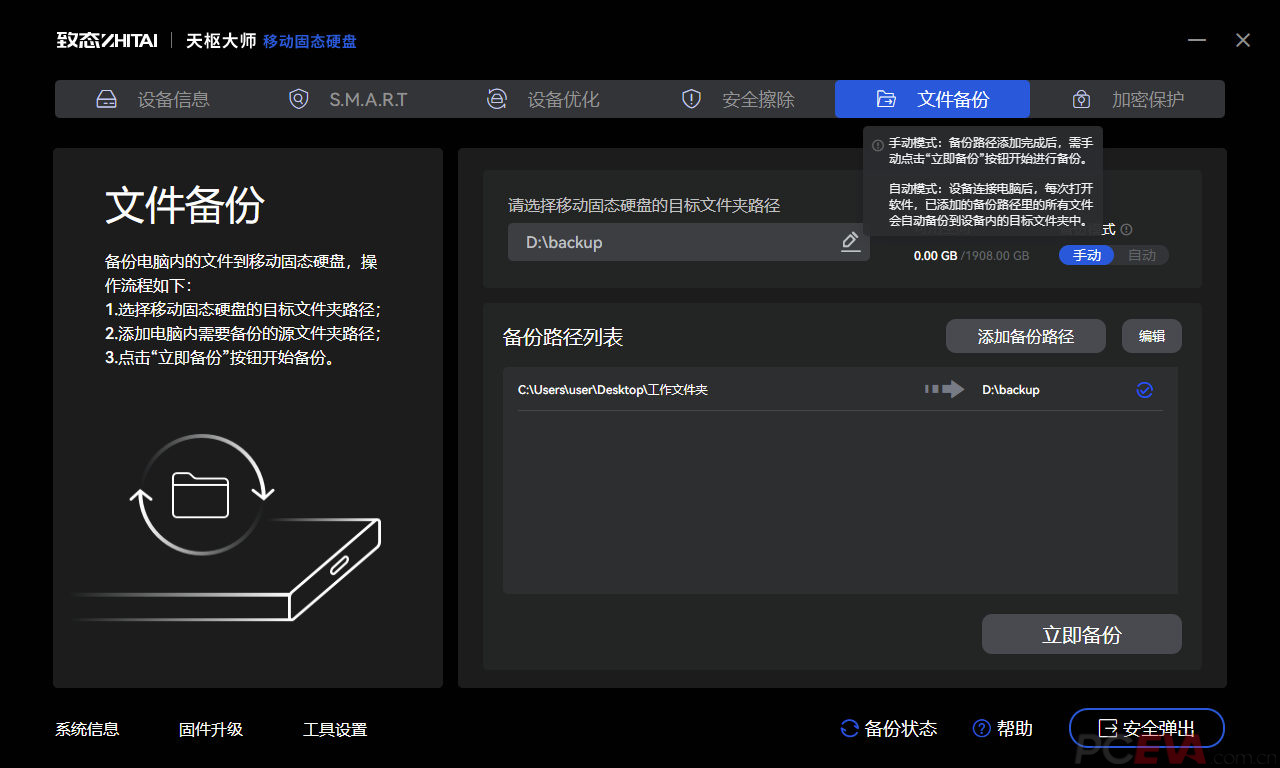Image resolution: width=1280 pixels, height=768 pixels.
Task: Click the pencil icon beside D:\backup
Action: click(850, 241)
